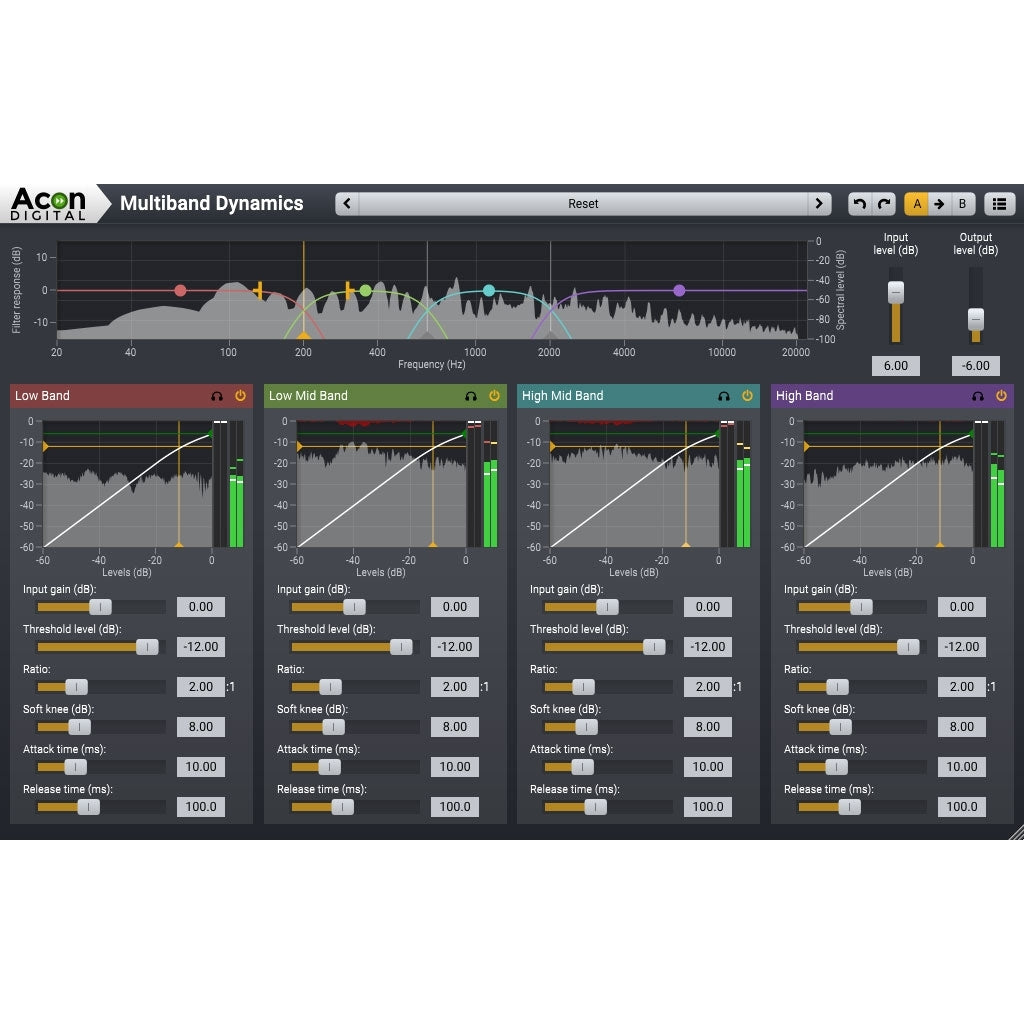Click the Low Mid Band header title
Image resolution: width=1024 pixels, height=1024 pixels.
(x=308, y=396)
